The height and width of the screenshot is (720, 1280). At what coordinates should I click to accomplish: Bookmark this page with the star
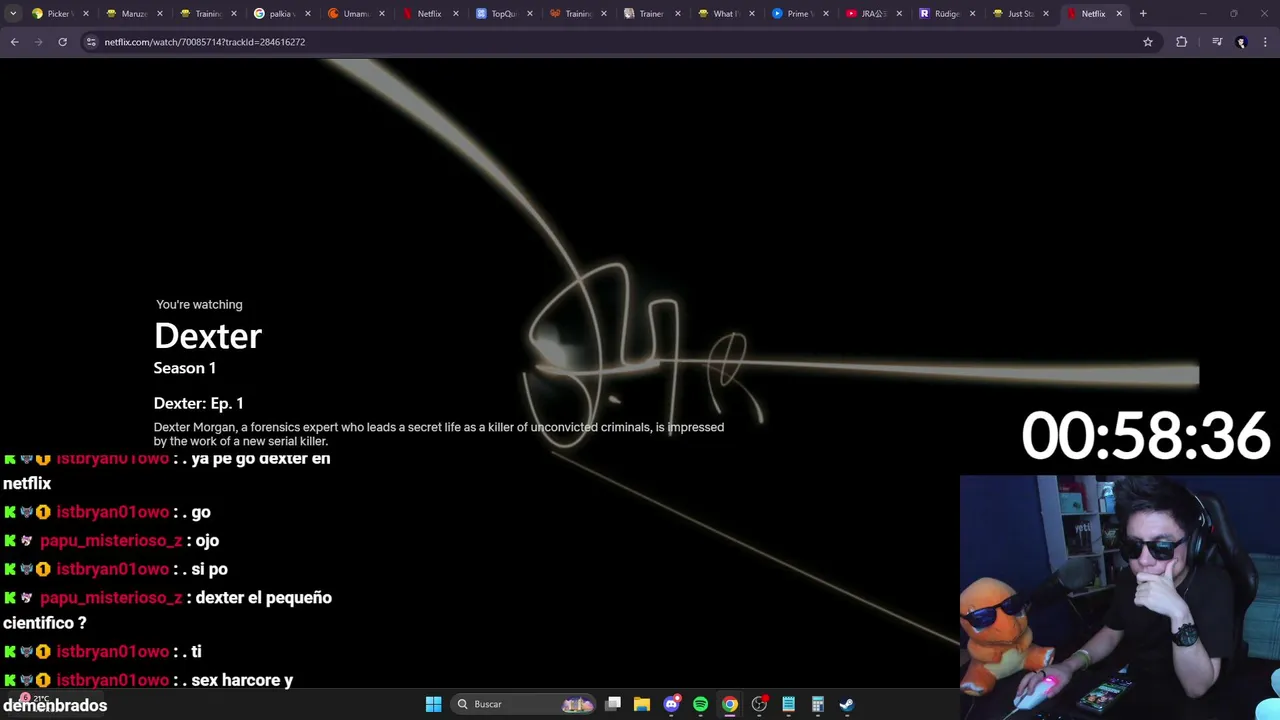click(x=1148, y=42)
